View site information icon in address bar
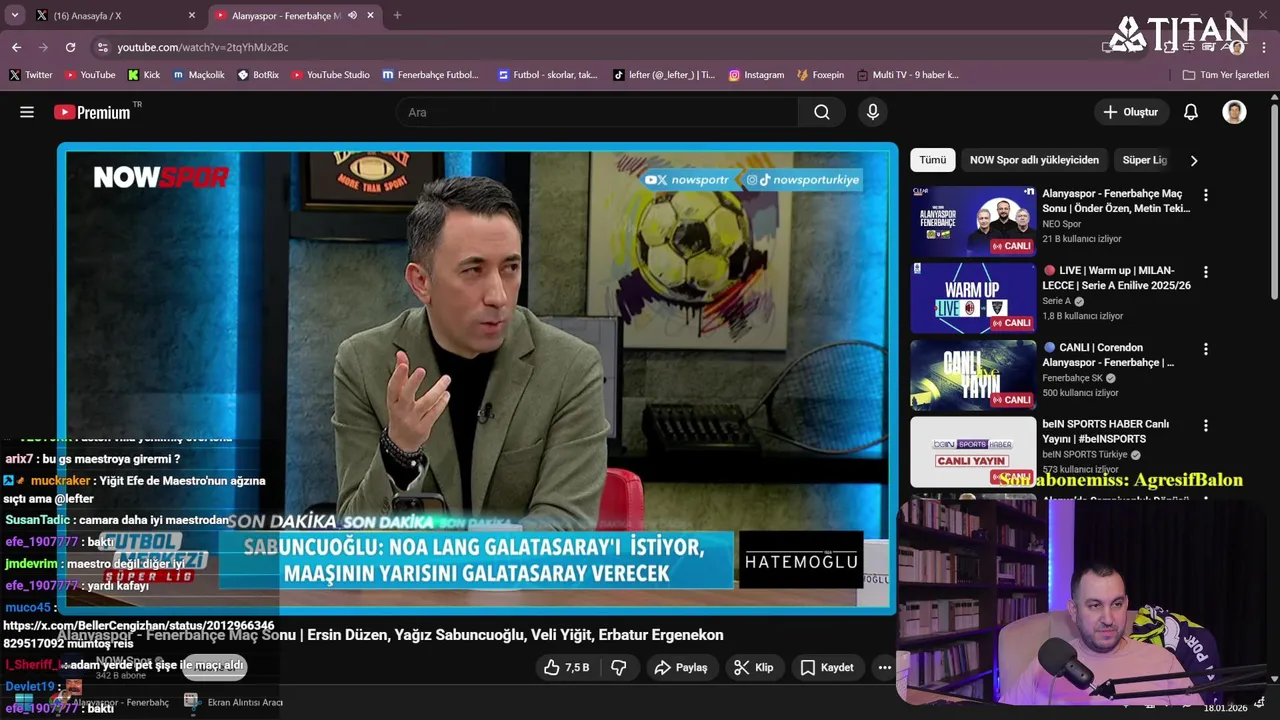The width and height of the screenshot is (1280, 720). (x=102, y=47)
